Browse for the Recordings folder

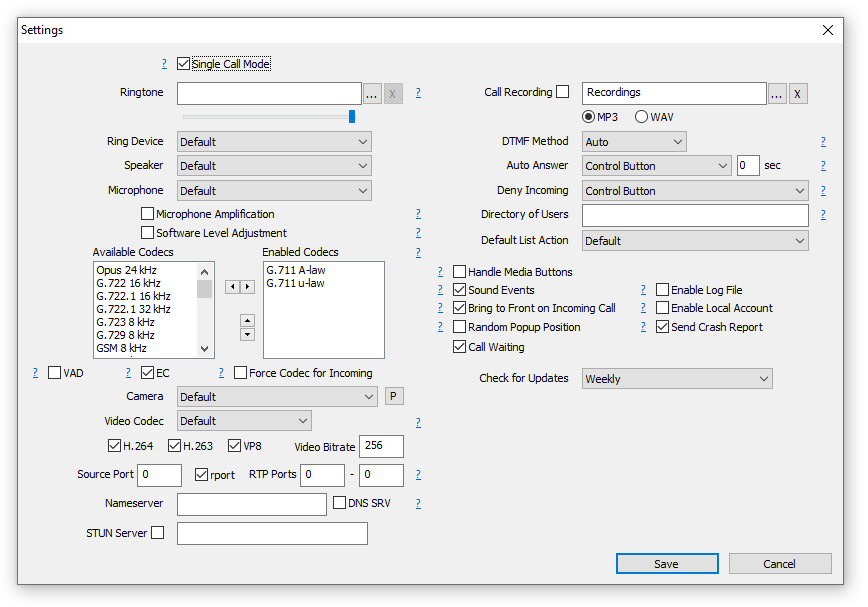coord(777,92)
